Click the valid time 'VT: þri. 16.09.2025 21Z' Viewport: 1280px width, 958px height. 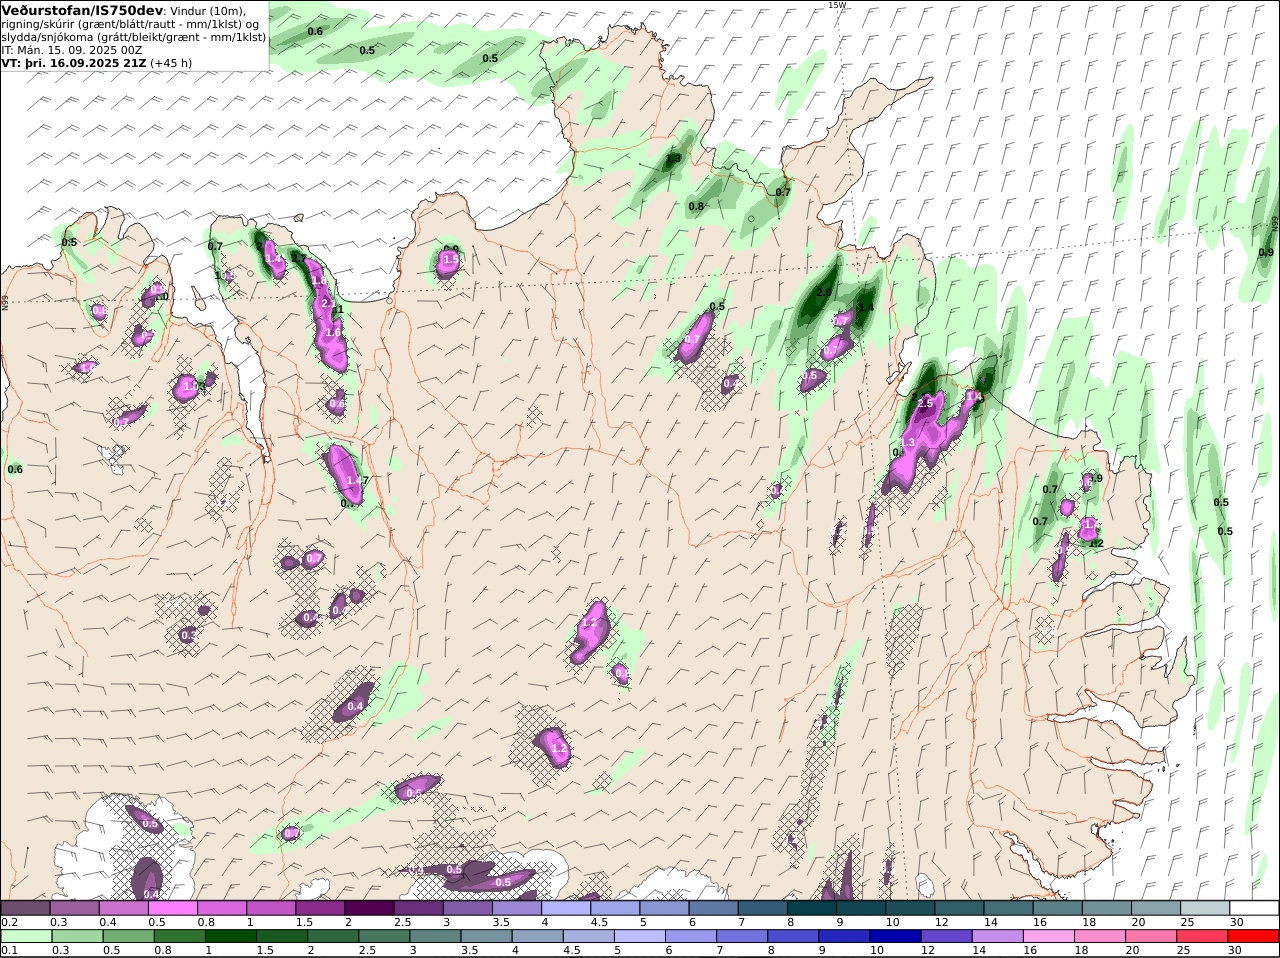click(x=74, y=63)
